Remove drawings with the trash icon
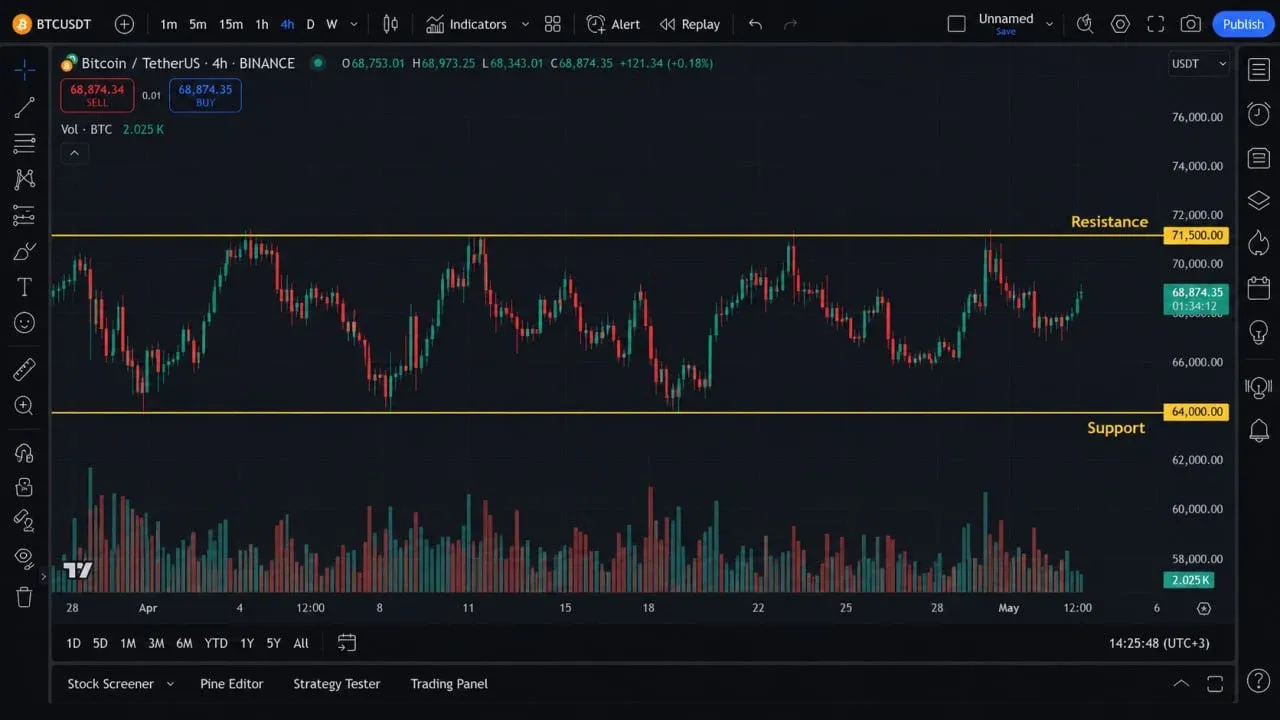1280x720 pixels. coord(24,597)
